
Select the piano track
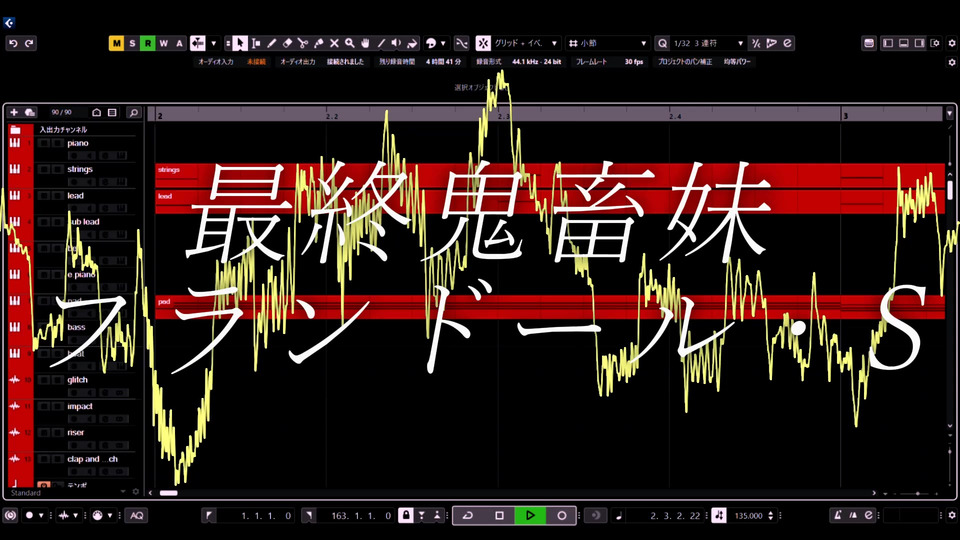78,143
